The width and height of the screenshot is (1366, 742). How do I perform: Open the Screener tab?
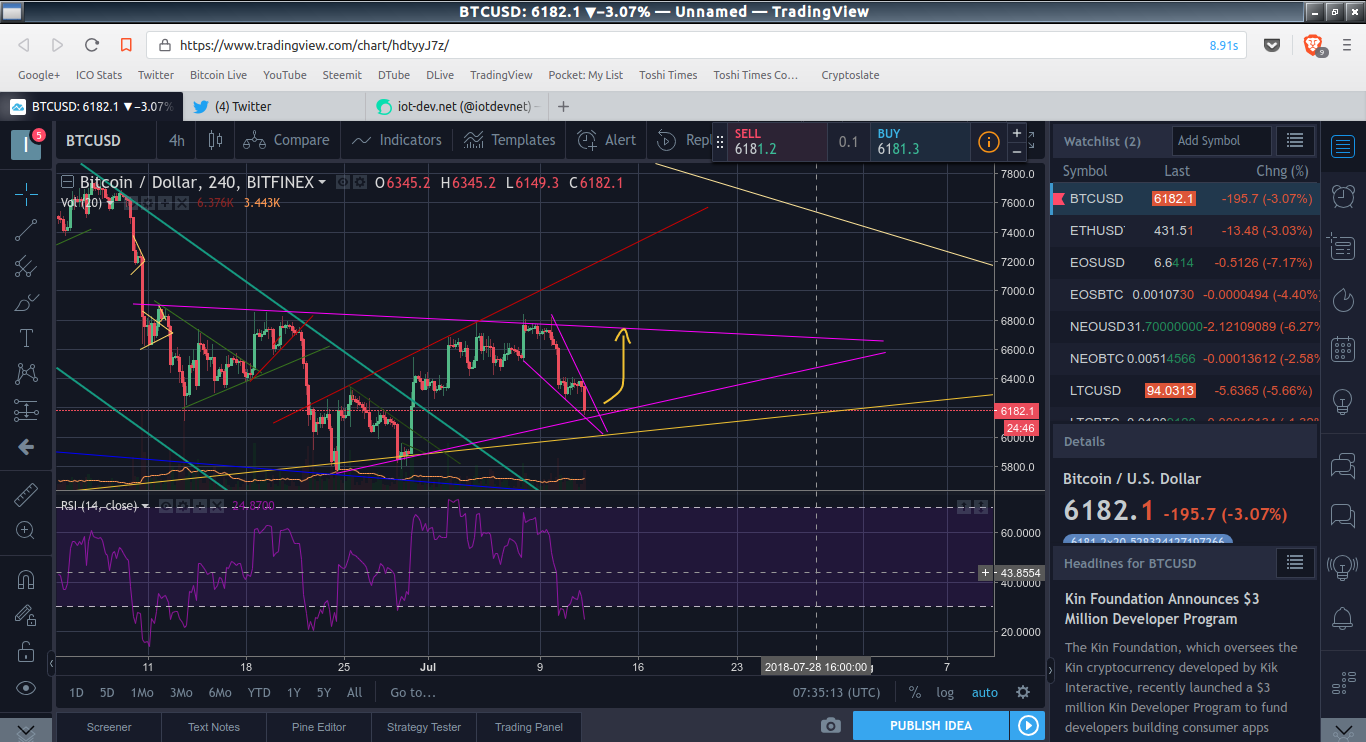click(x=109, y=727)
